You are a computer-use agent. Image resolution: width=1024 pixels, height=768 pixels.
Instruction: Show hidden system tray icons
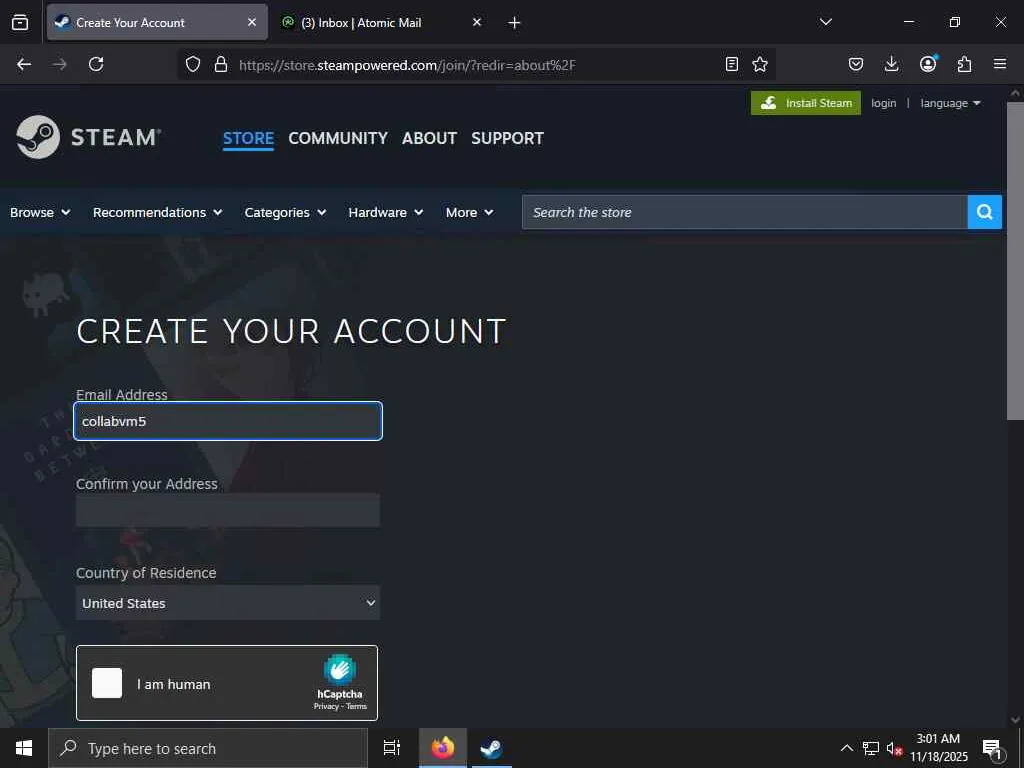[846, 748]
